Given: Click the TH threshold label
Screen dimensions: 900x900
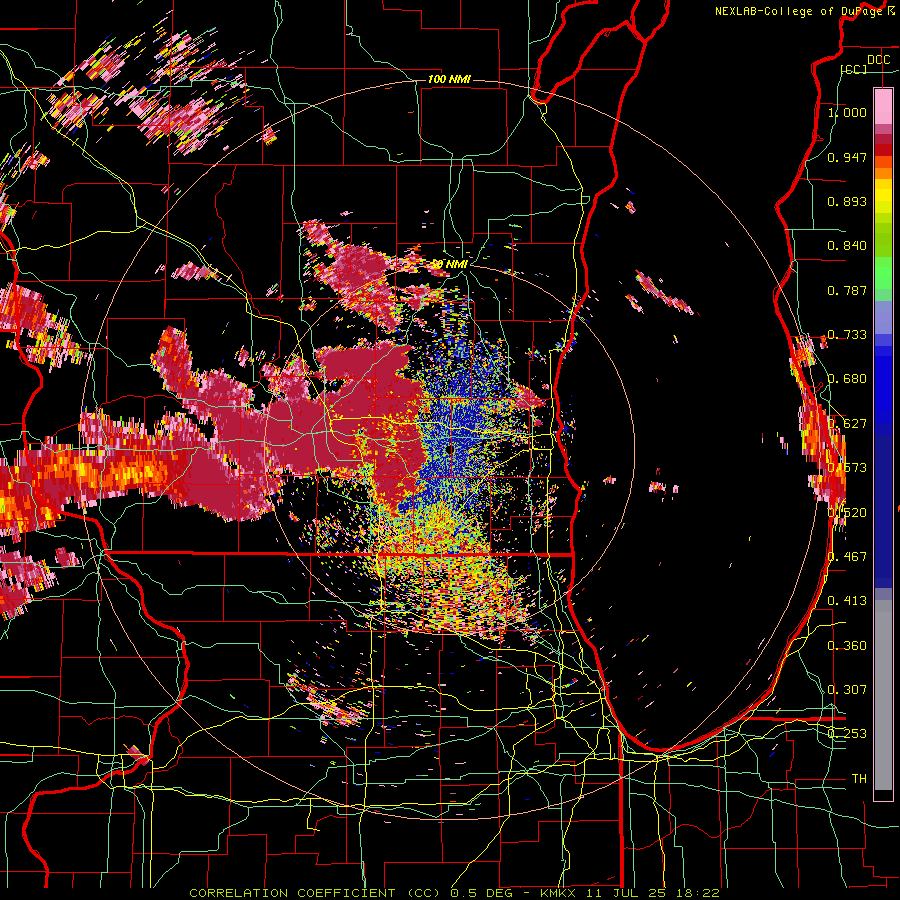Looking at the screenshot, I should 859,779.
